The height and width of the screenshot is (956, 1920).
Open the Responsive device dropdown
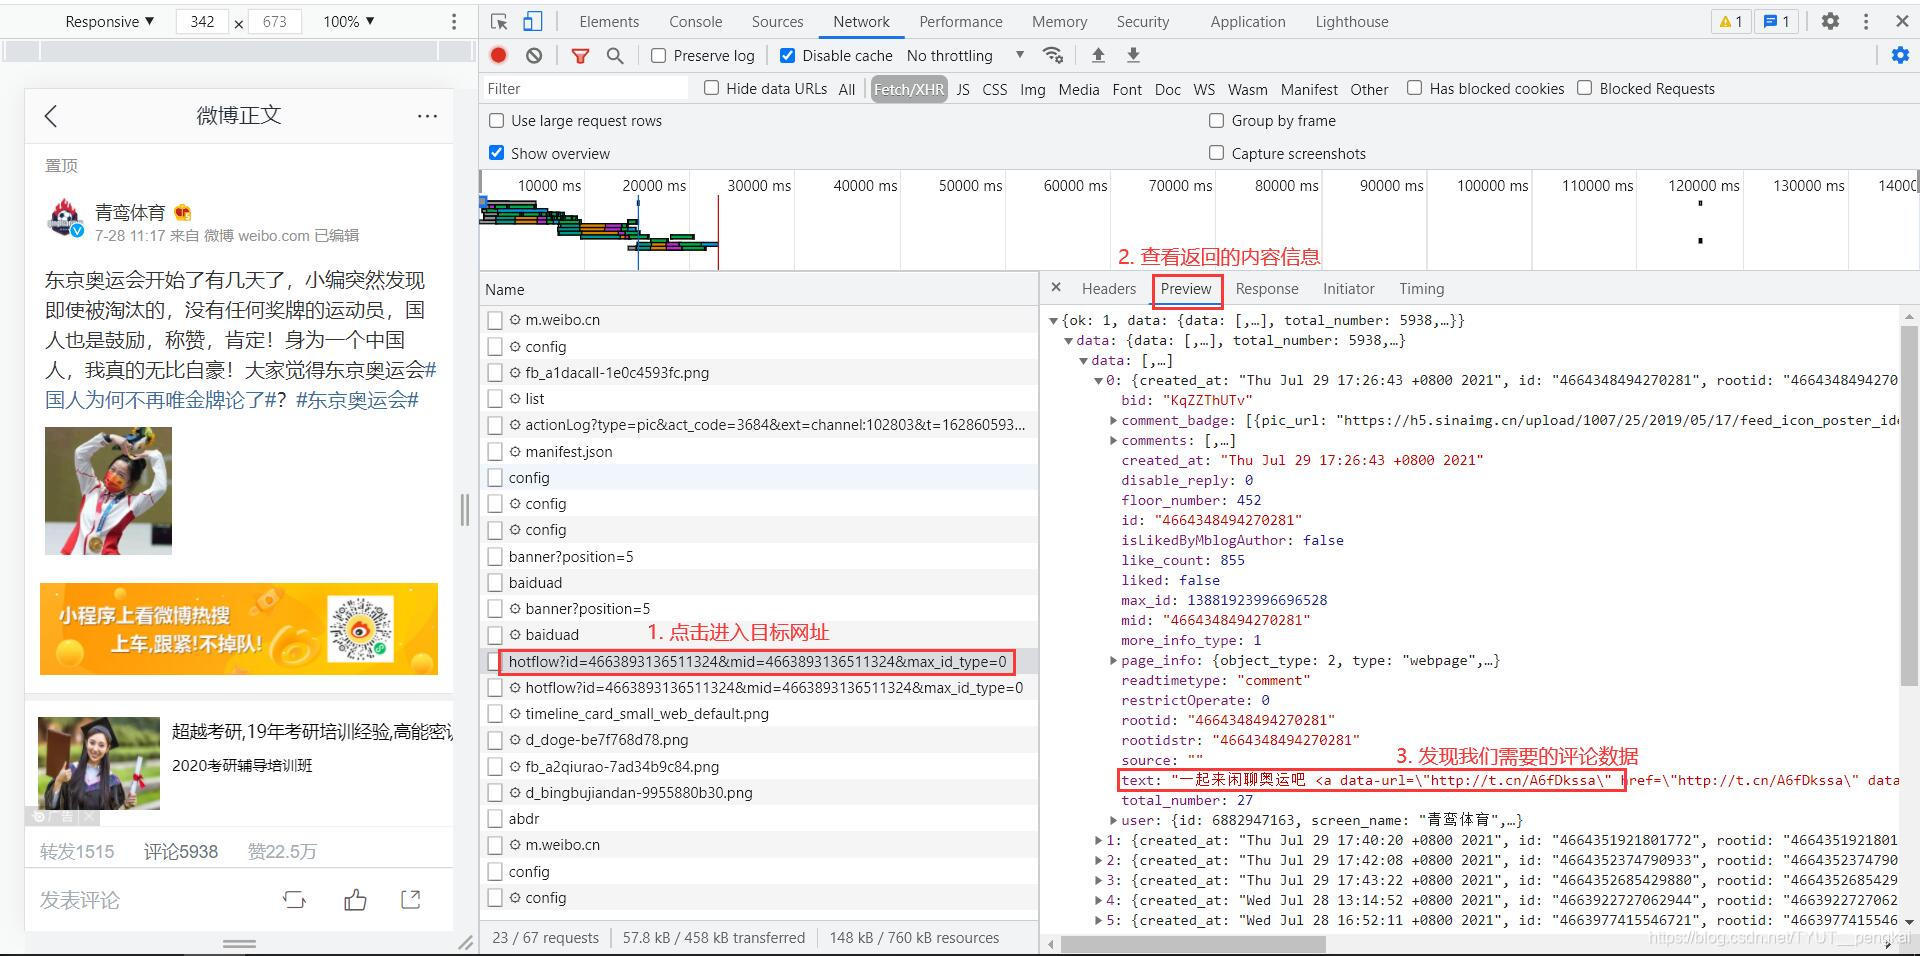pos(109,21)
